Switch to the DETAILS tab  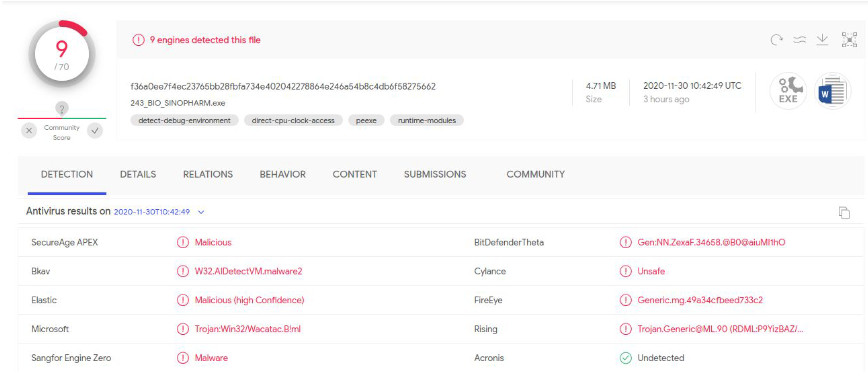click(138, 174)
